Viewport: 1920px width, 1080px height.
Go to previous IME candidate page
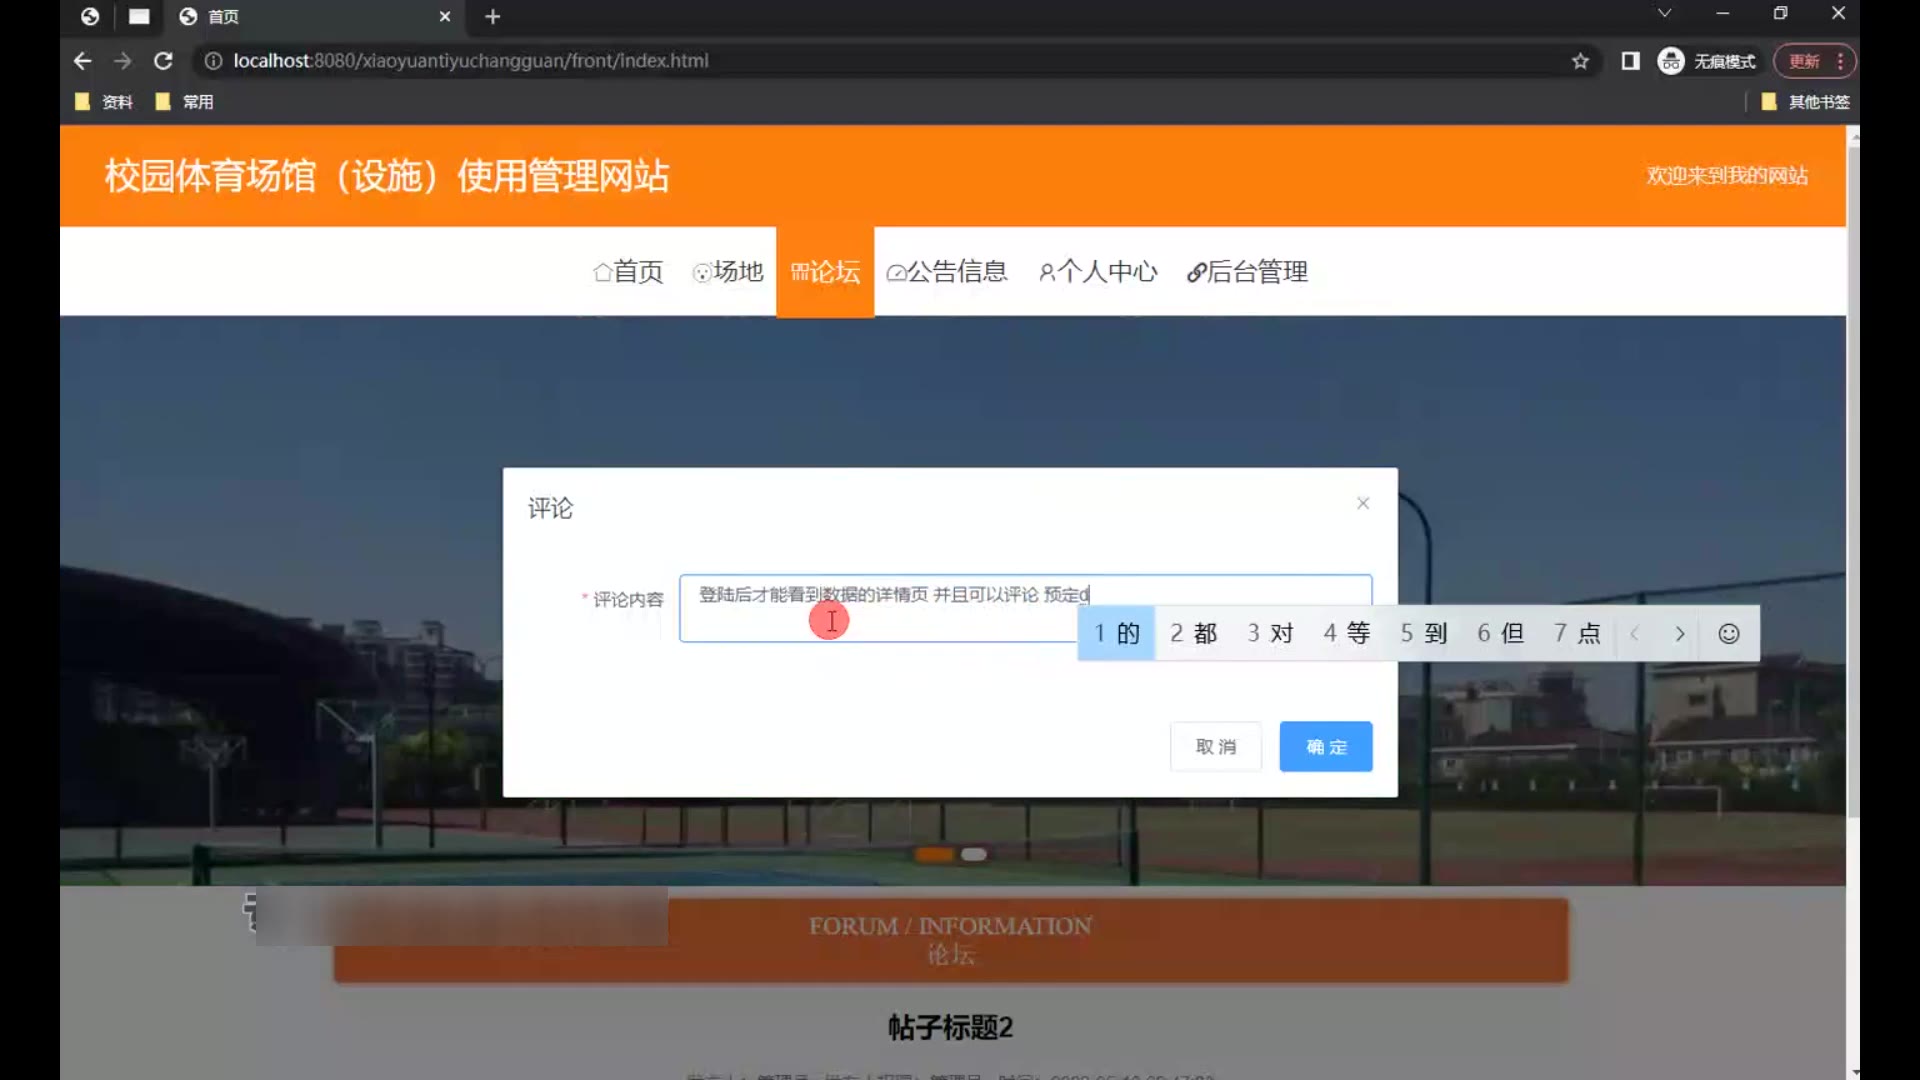tap(1635, 634)
